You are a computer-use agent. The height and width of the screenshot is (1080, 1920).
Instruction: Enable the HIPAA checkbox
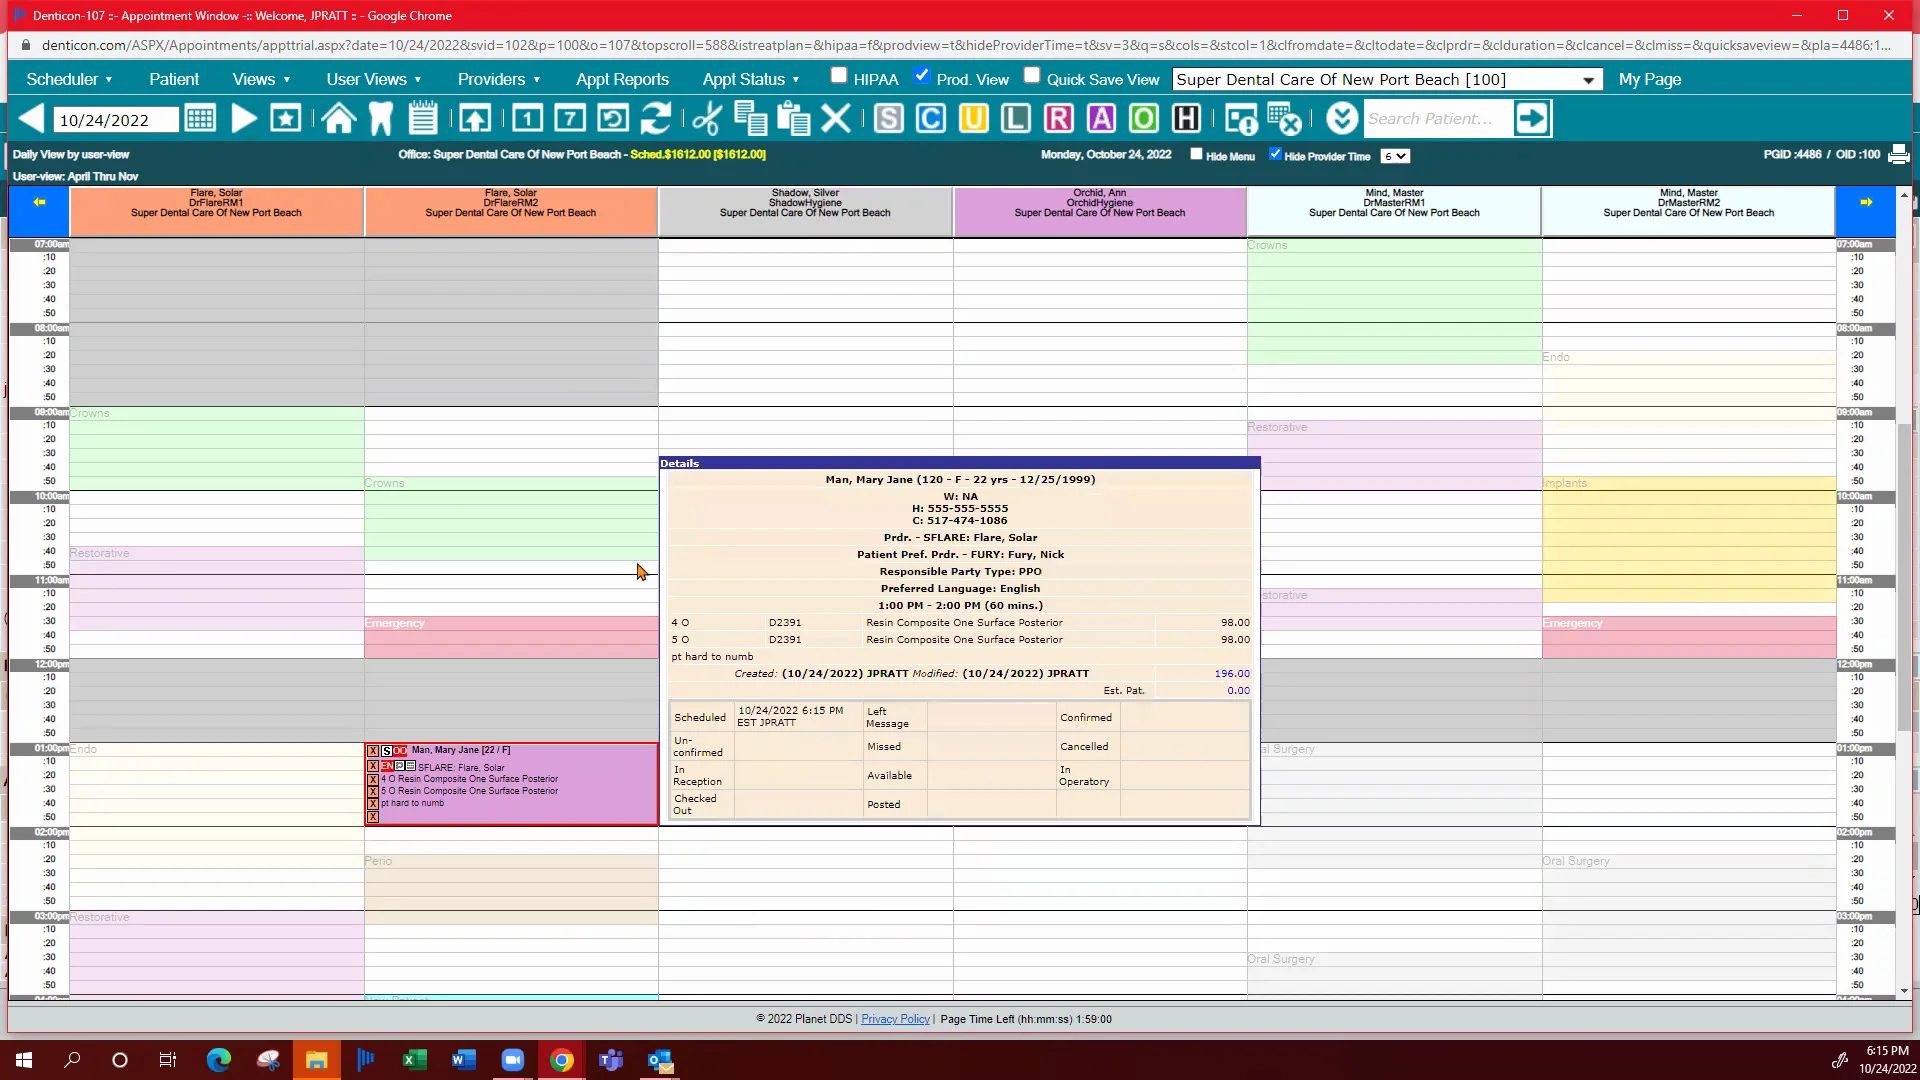839,76
